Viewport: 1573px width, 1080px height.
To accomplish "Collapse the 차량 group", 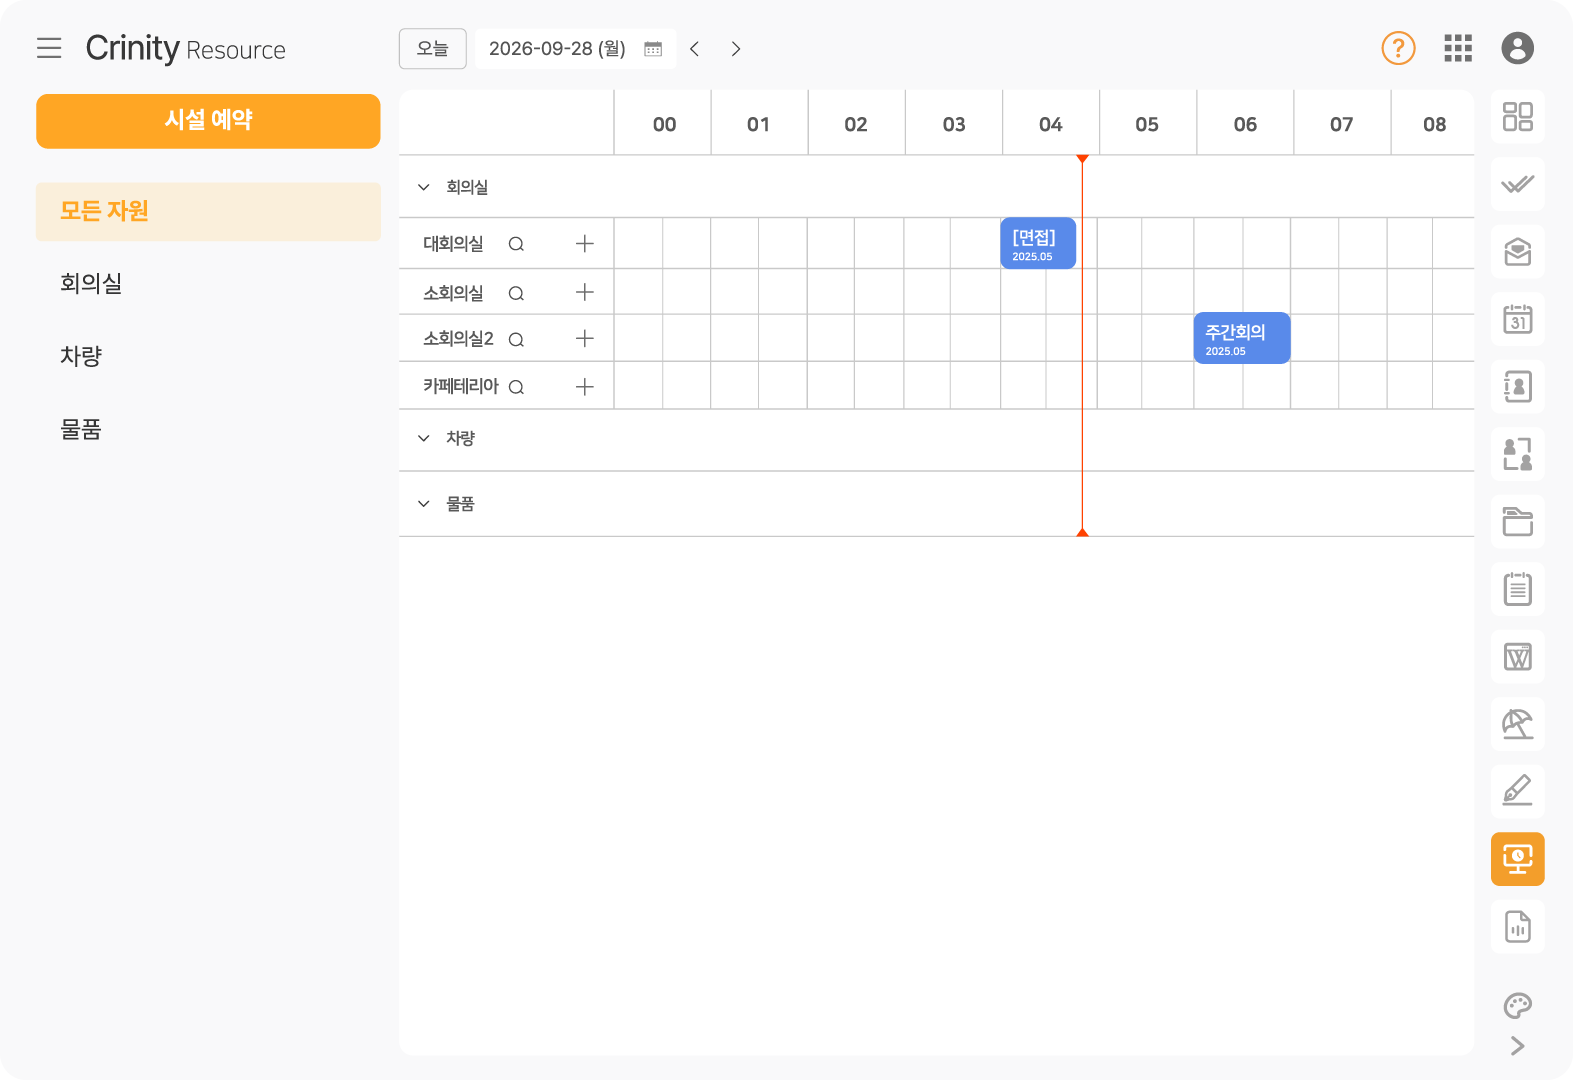I will (424, 438).
